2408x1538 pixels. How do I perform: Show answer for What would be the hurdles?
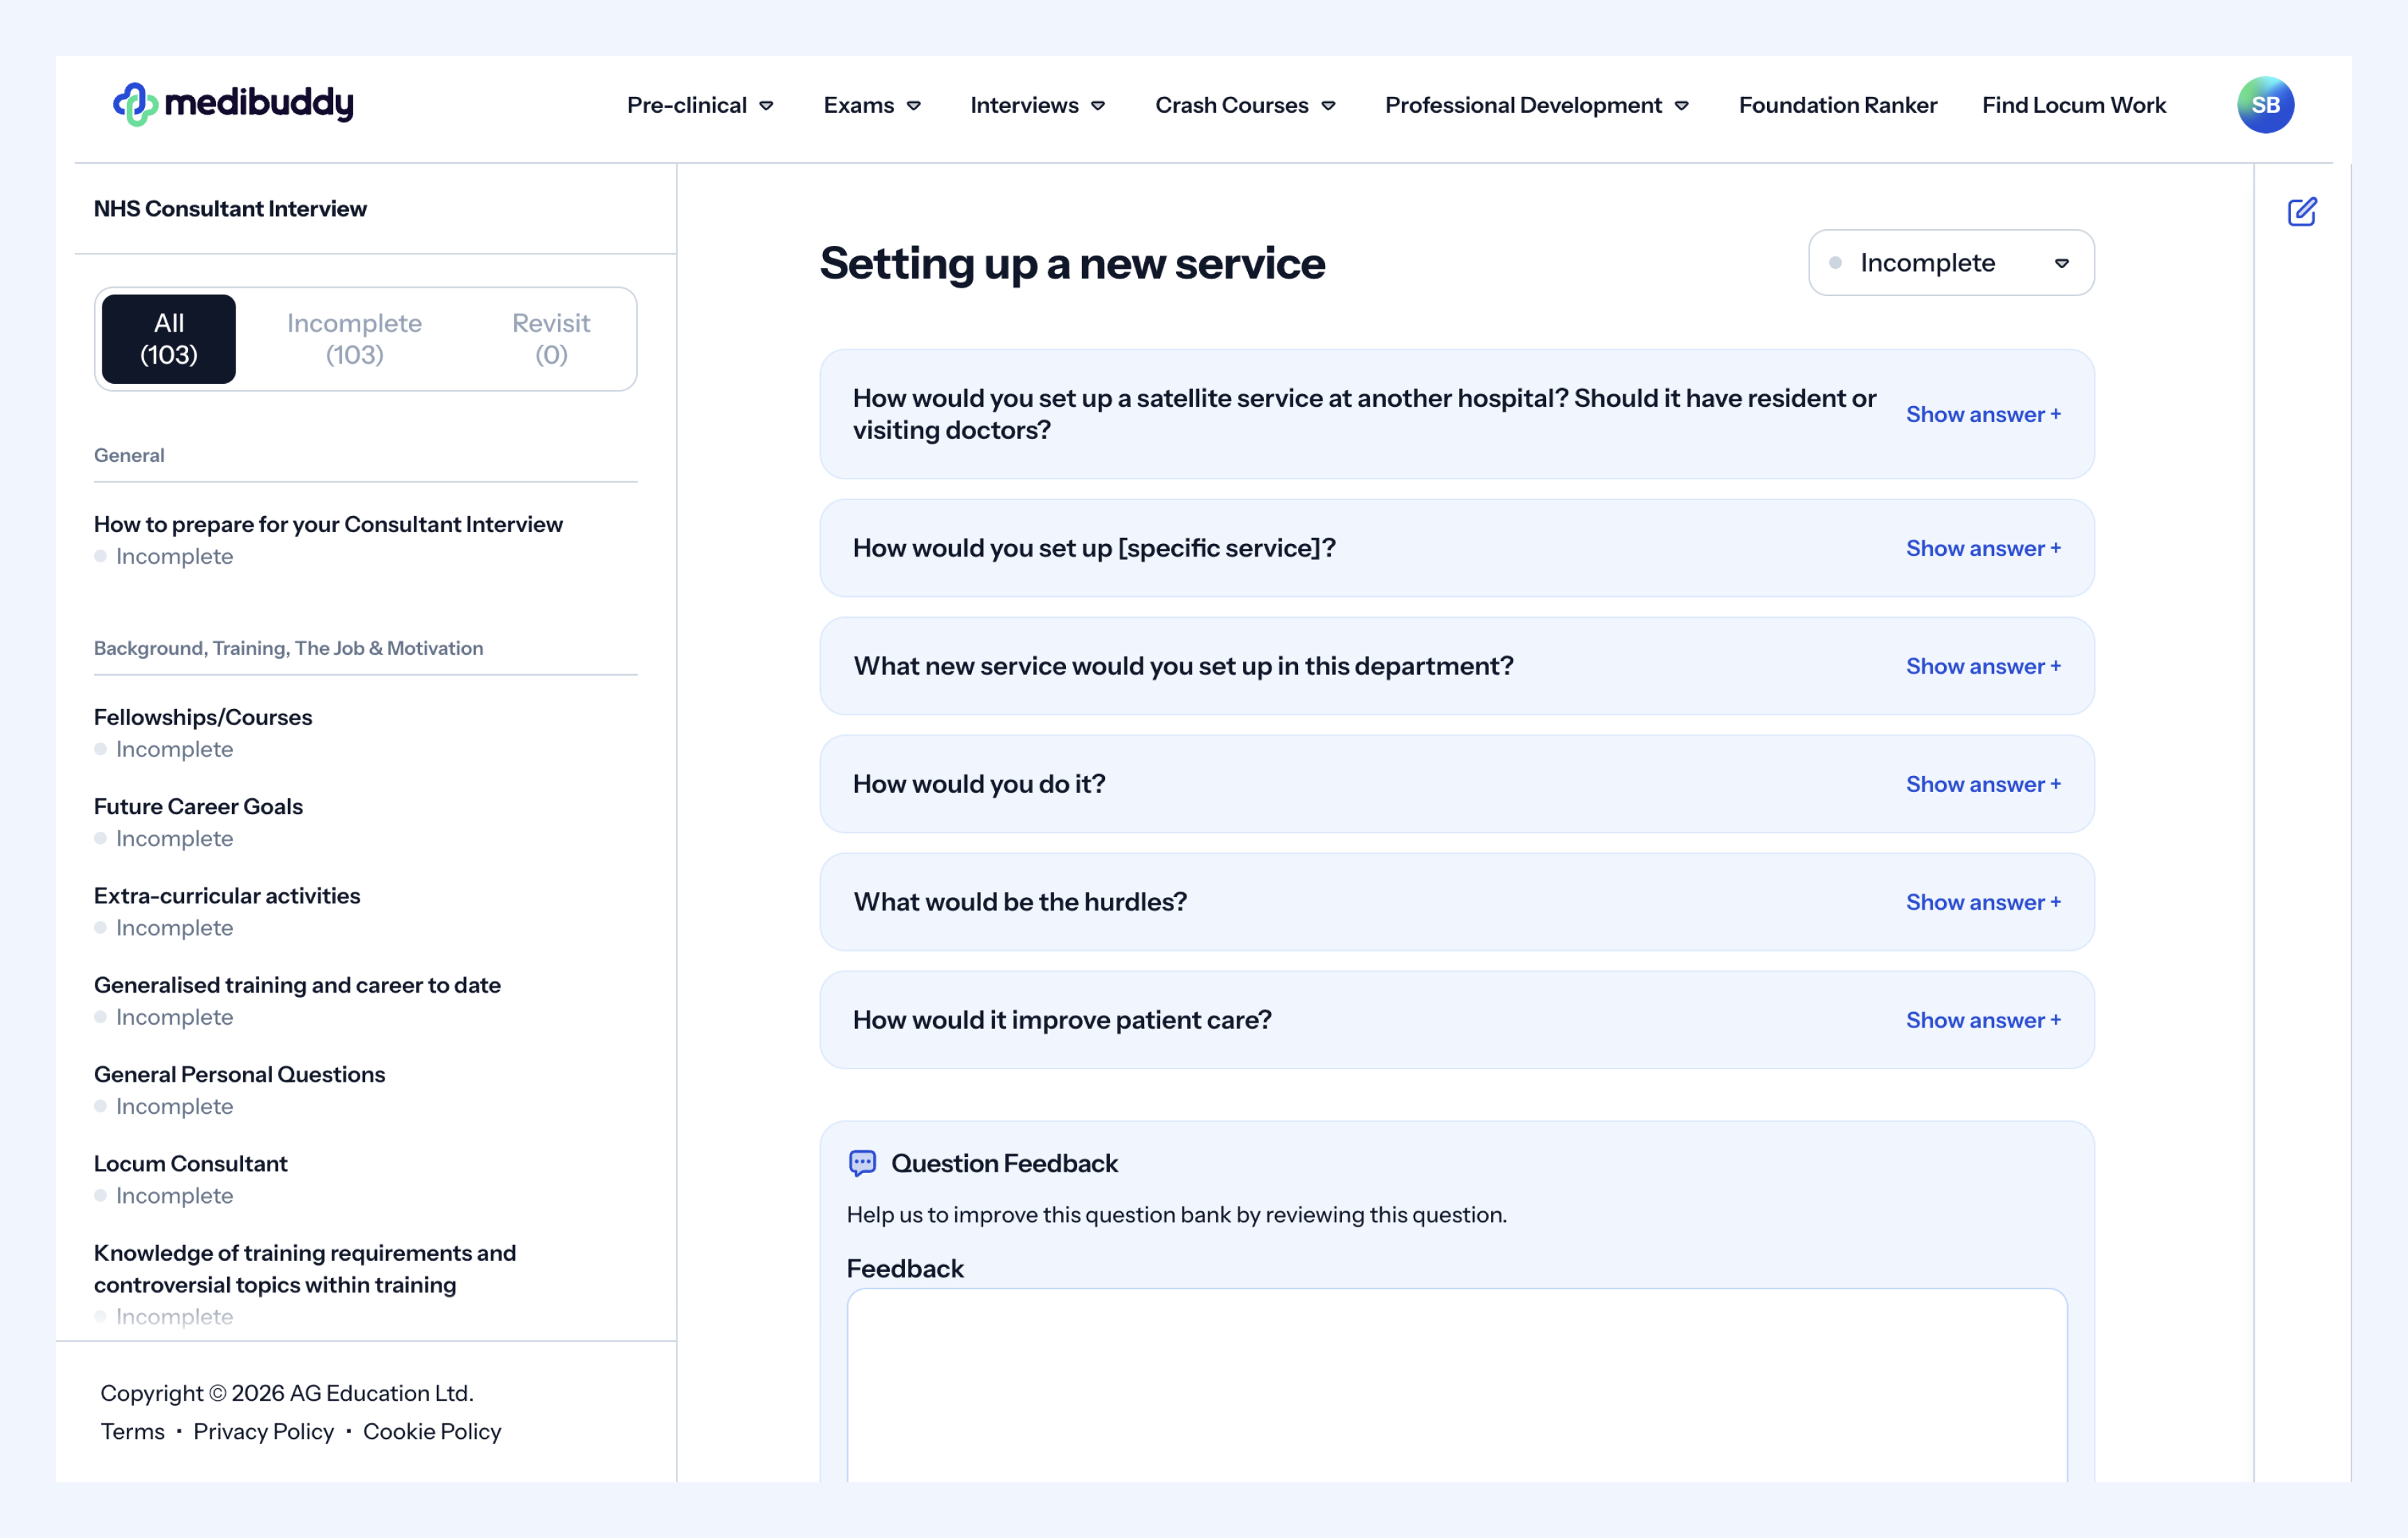coord(1982,902)
